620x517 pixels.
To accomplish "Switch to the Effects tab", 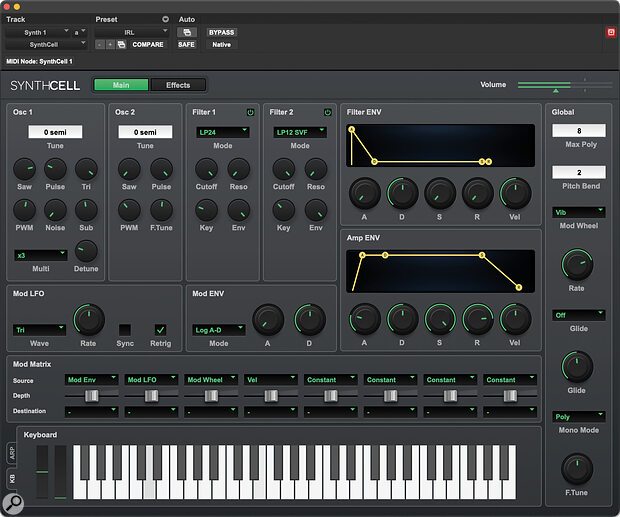I will pos(178,85).
